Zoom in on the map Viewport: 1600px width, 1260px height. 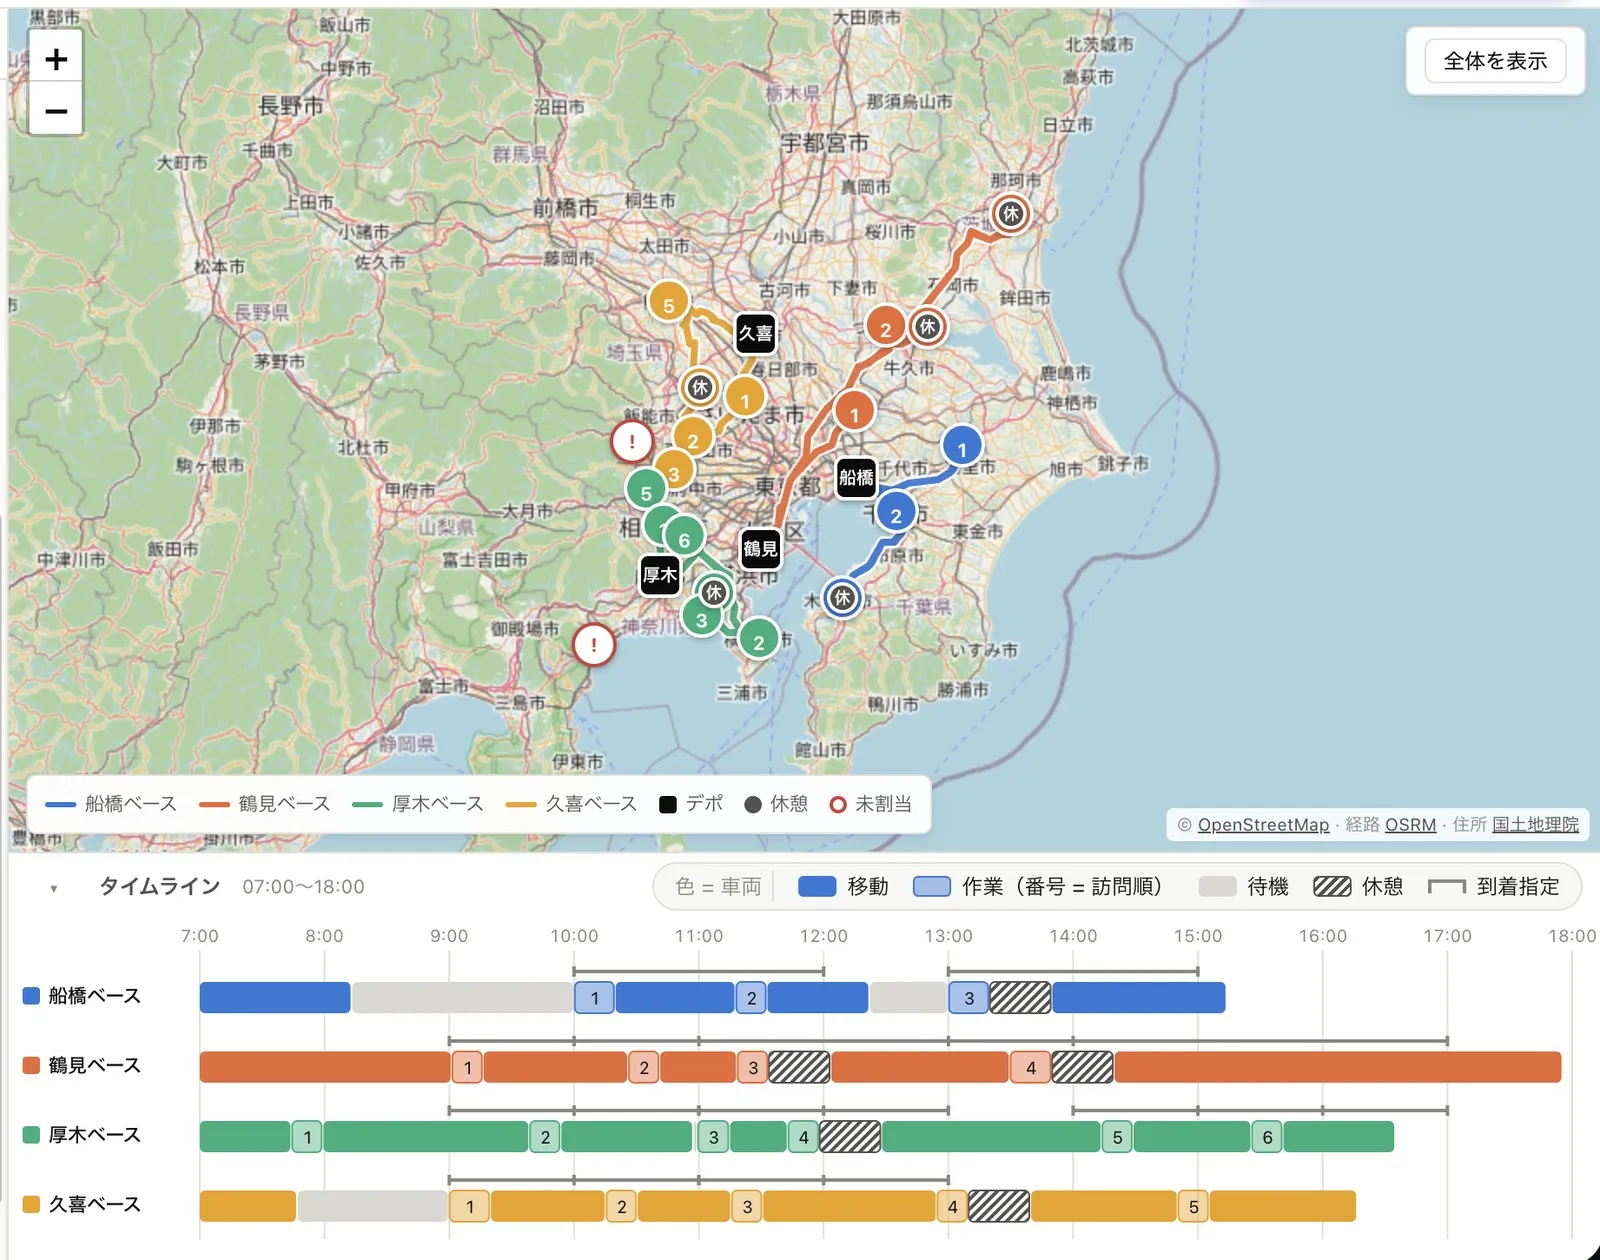click(x=56, y=59)
